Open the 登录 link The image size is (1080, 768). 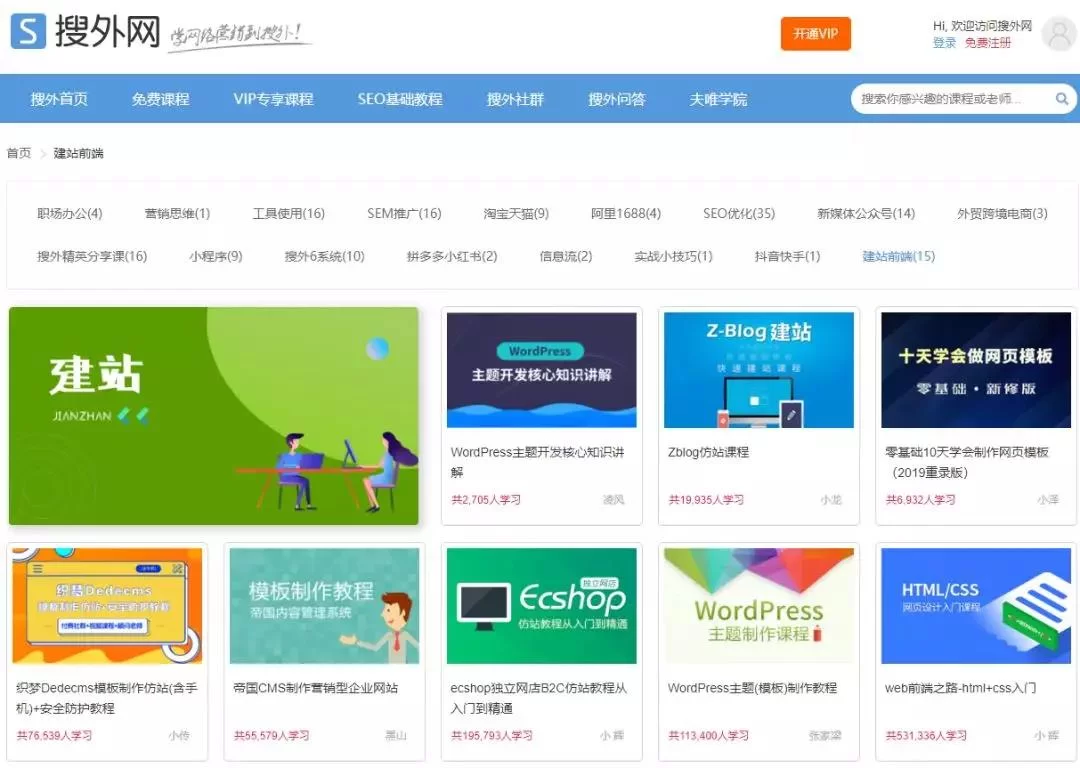[x=942, y=44]
